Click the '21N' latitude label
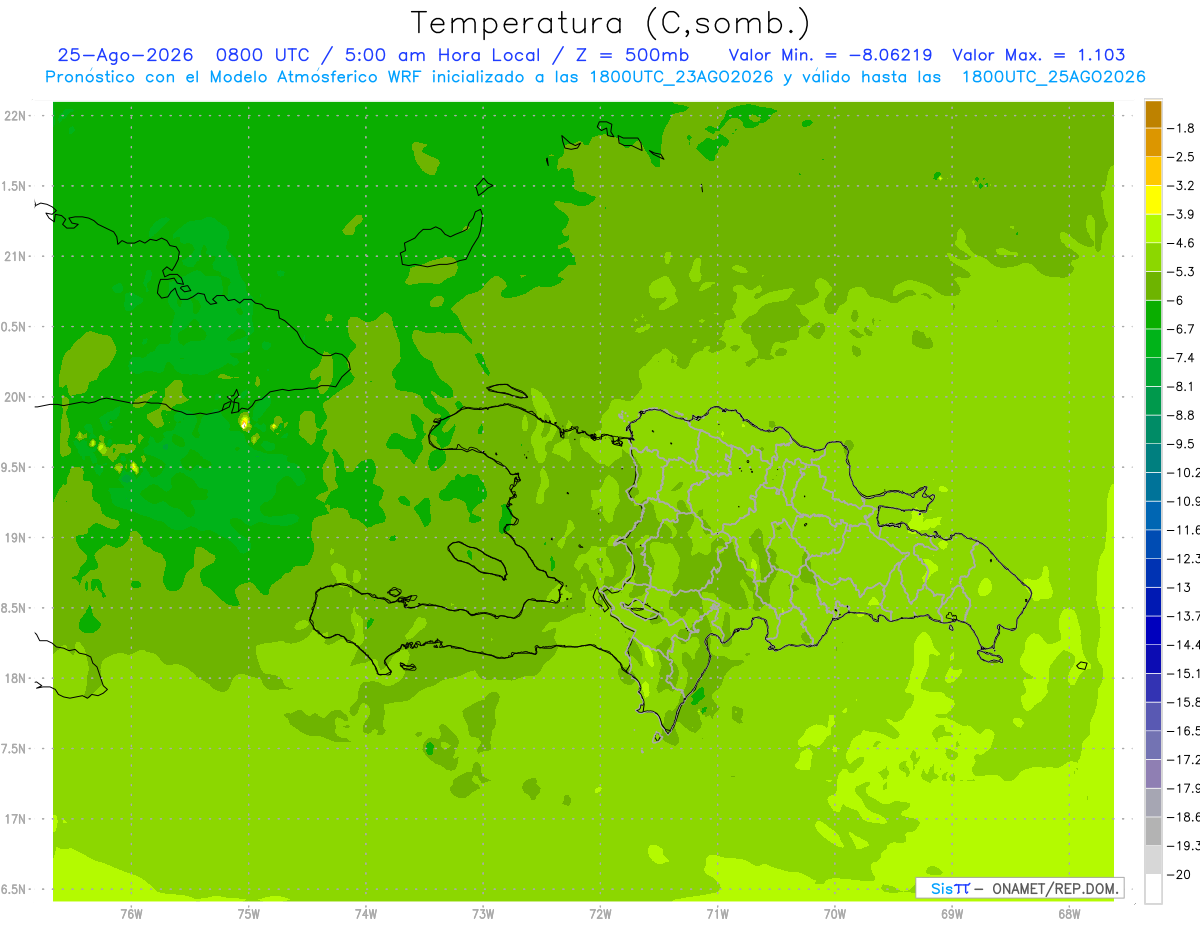Image resolution: width=1200 pixels, height=927 pixels. (17, 257)
